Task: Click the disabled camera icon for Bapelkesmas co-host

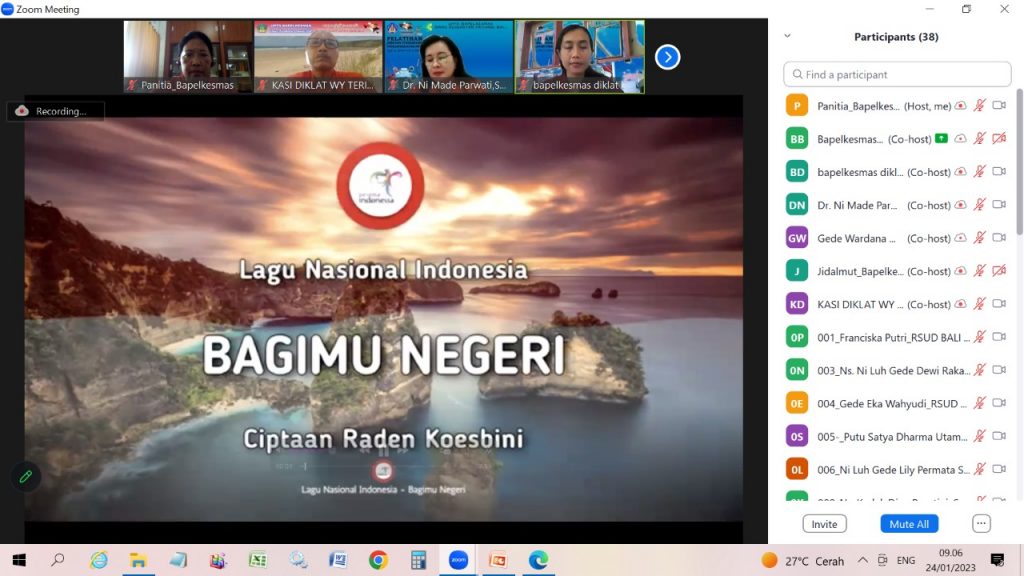Action: [x=999, y=138]
